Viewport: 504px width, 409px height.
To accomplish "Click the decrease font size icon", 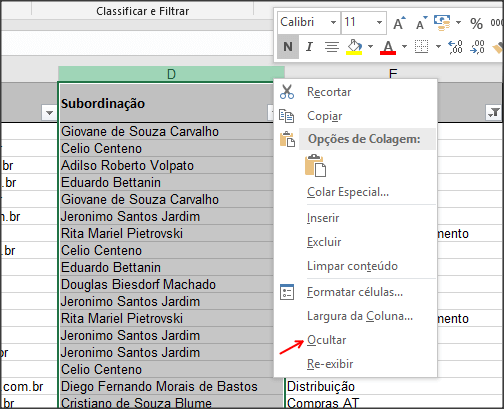I will point(421,23).
